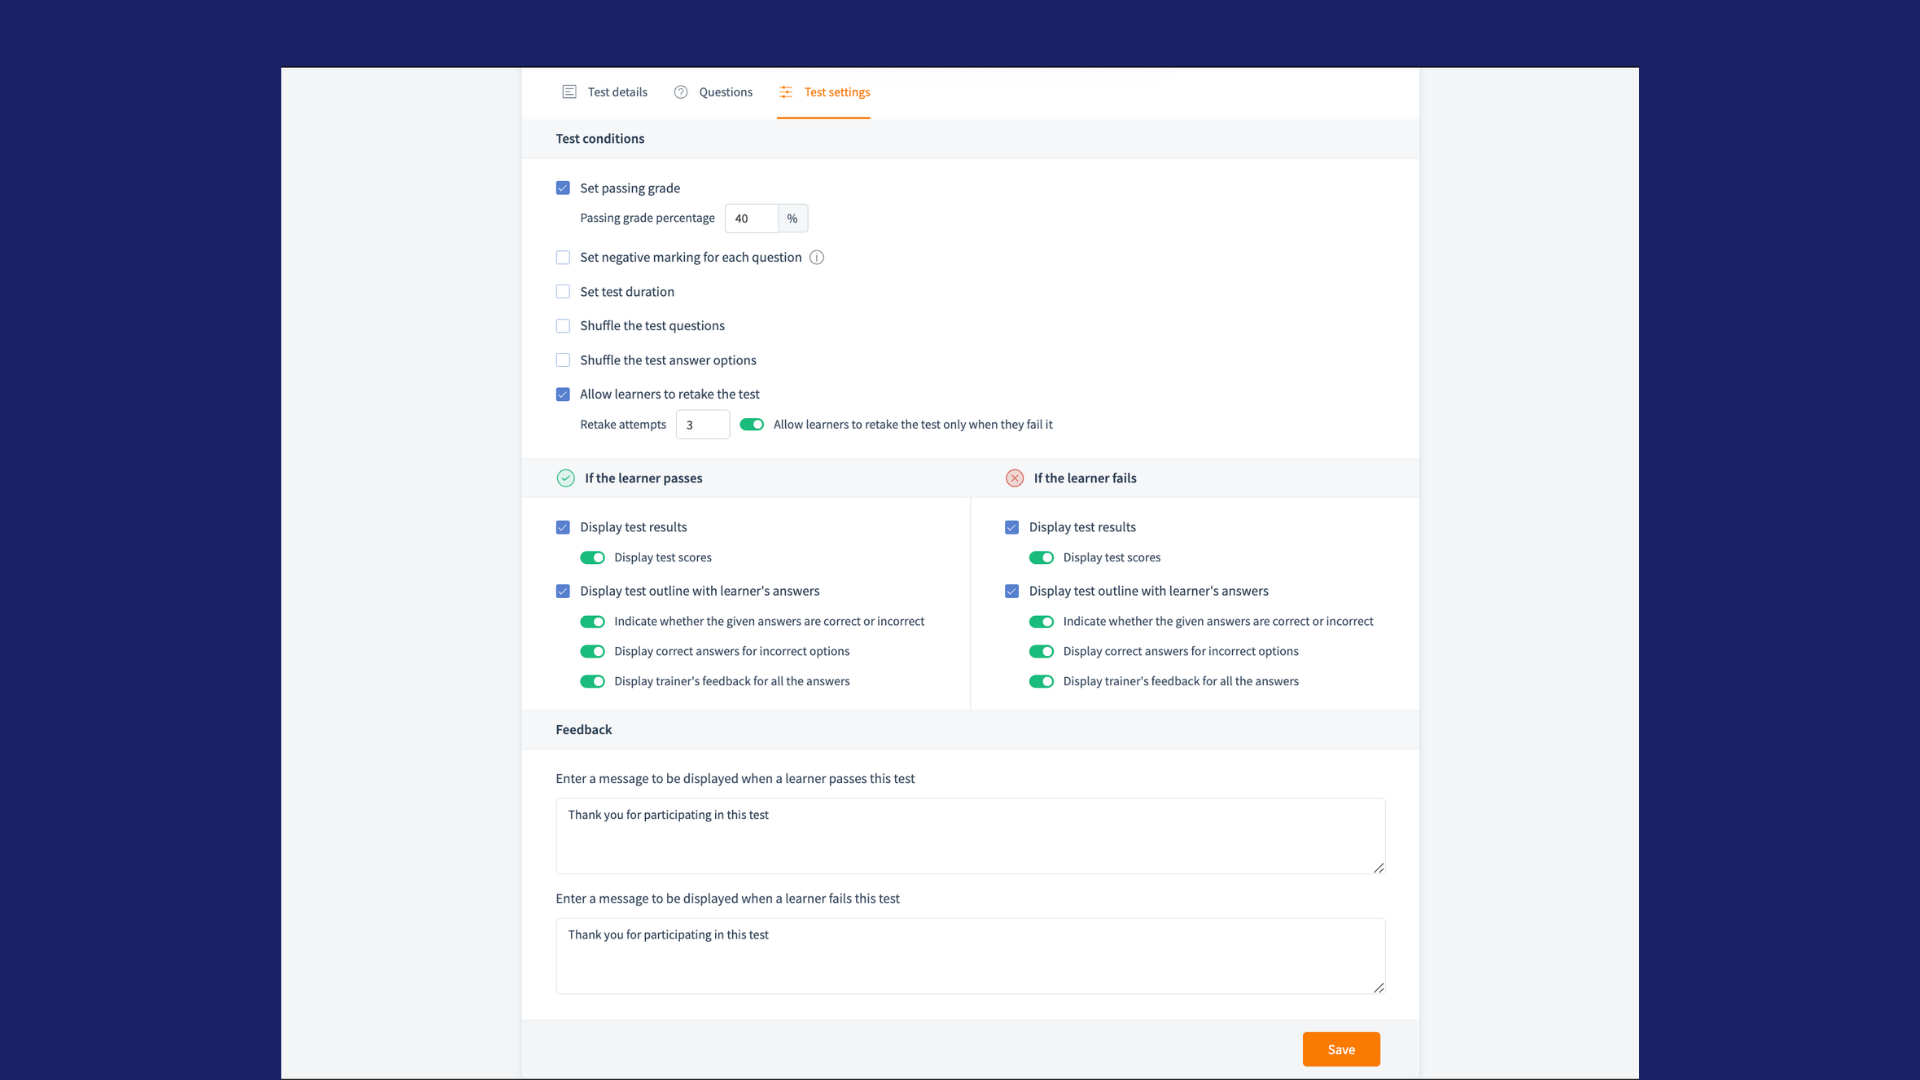Enable Shuffle the test answer options

[x=563, y=360]
